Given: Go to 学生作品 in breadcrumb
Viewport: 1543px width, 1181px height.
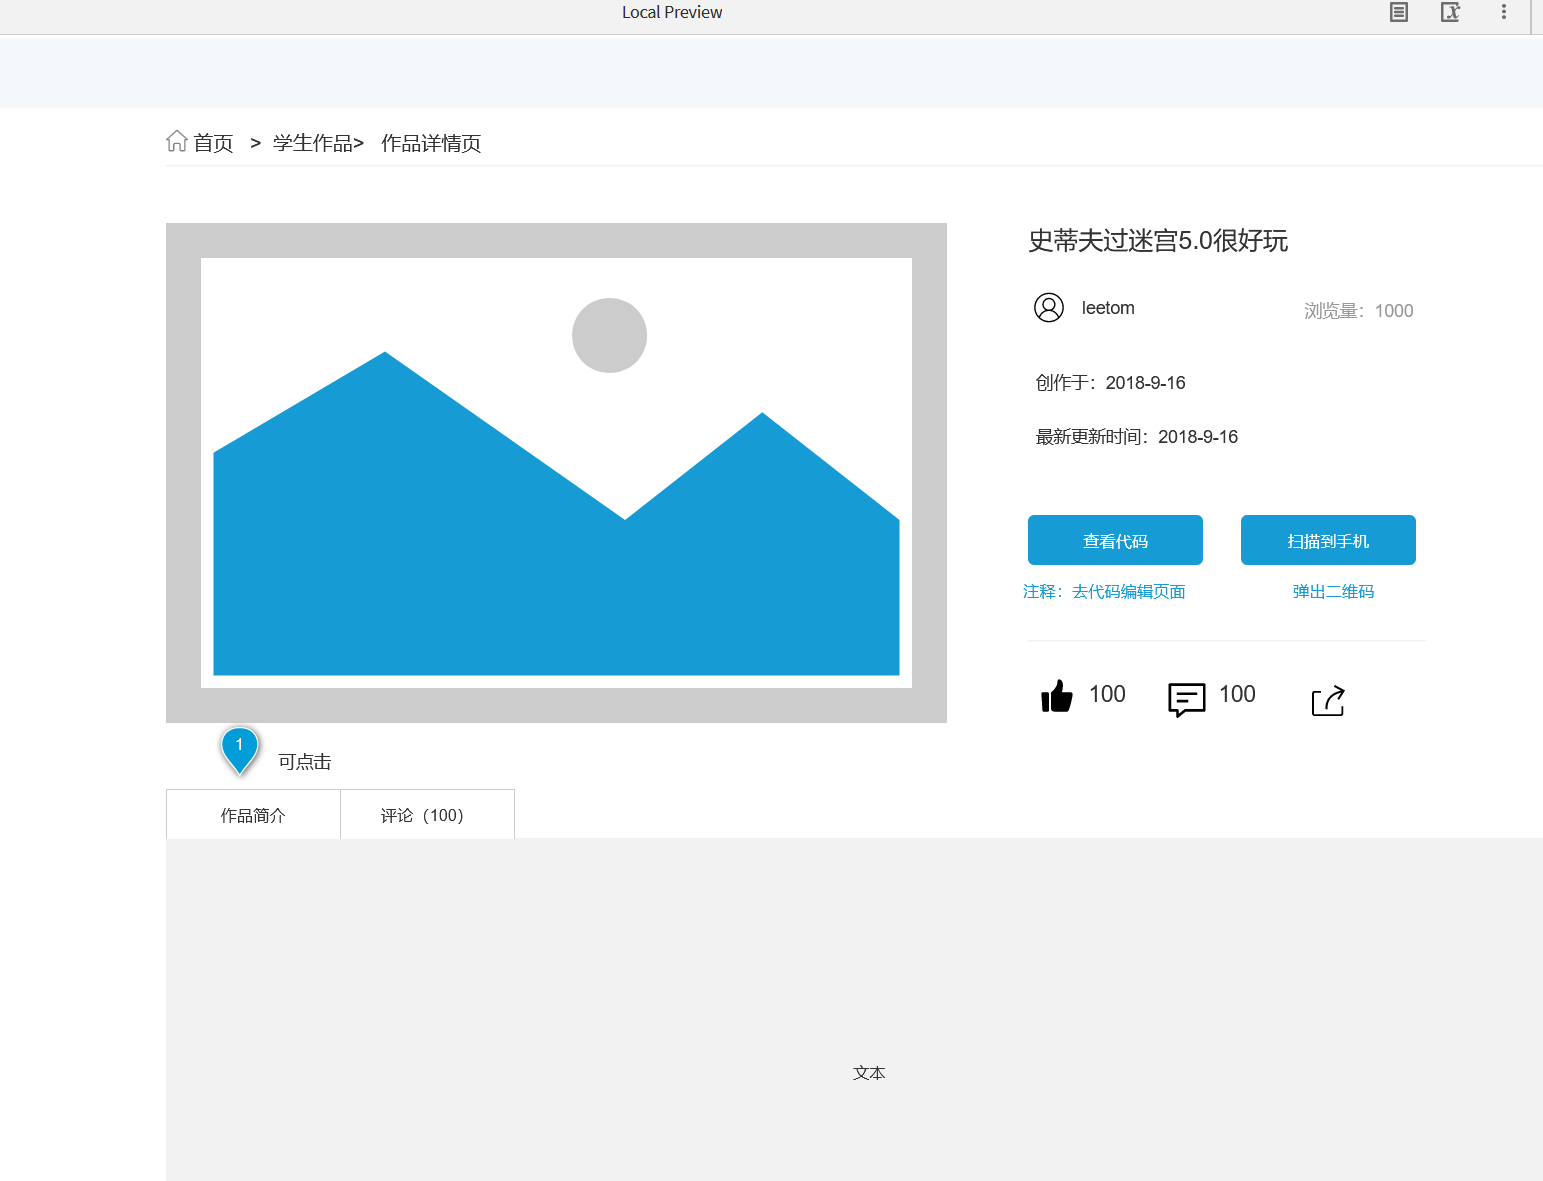Looking at the screenshot, I should coord(312,143).
